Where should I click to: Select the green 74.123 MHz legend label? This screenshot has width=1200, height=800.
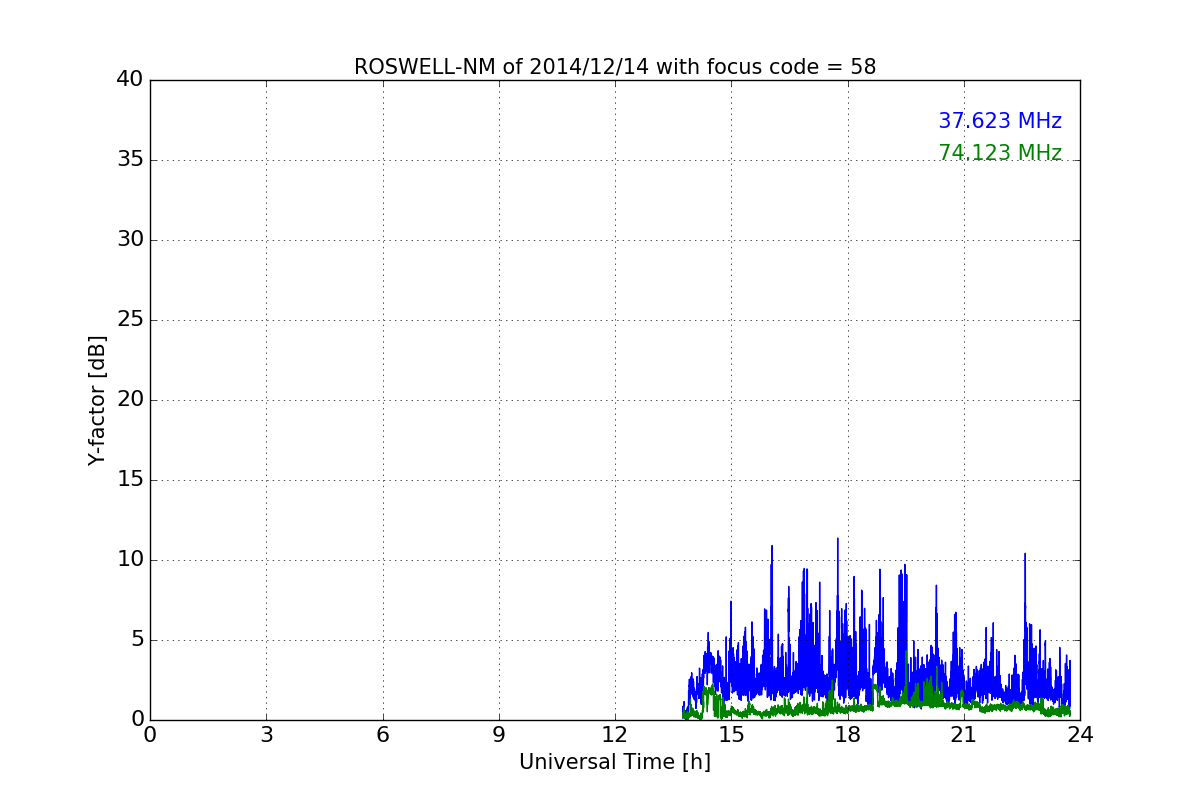click(x=1000, y=153)
